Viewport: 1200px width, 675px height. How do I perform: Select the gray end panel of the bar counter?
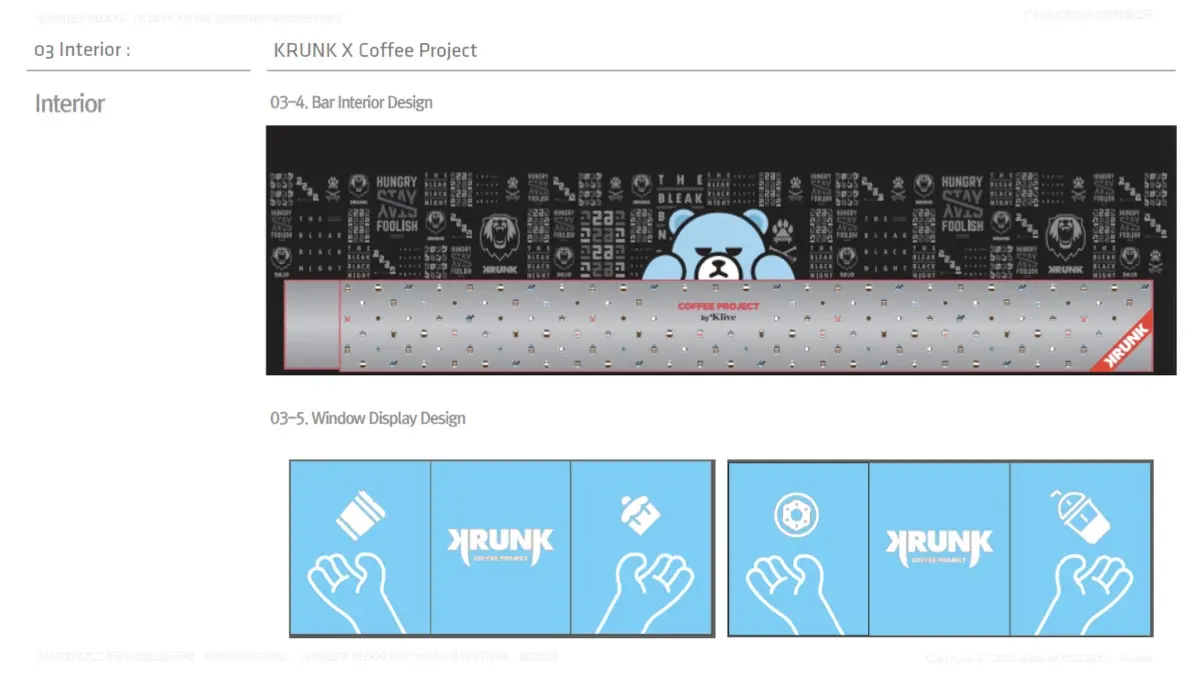point(312,325)
